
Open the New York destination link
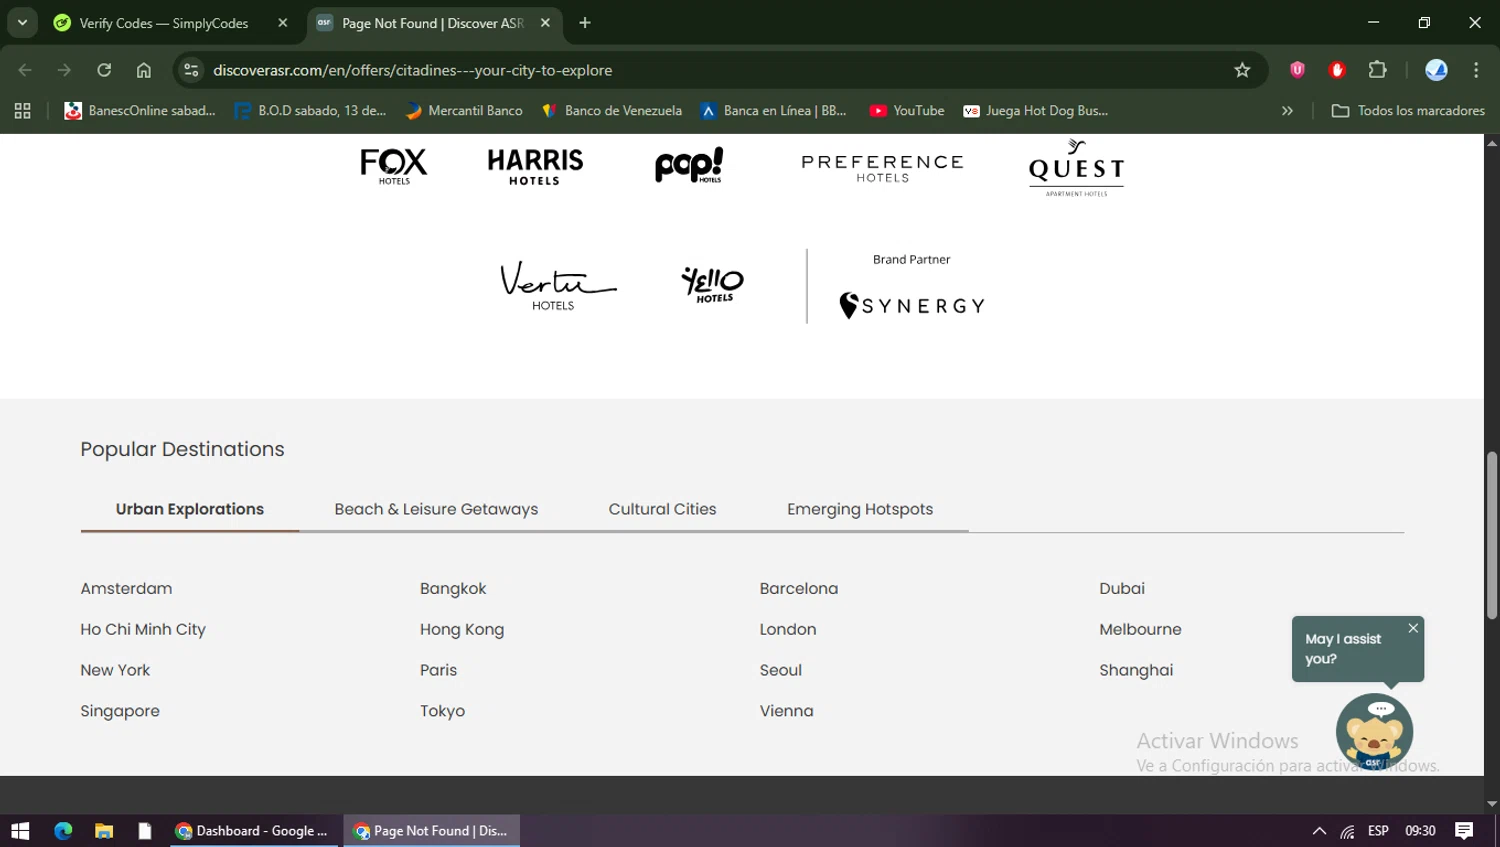pyautogui.click(x=115, y=671)
